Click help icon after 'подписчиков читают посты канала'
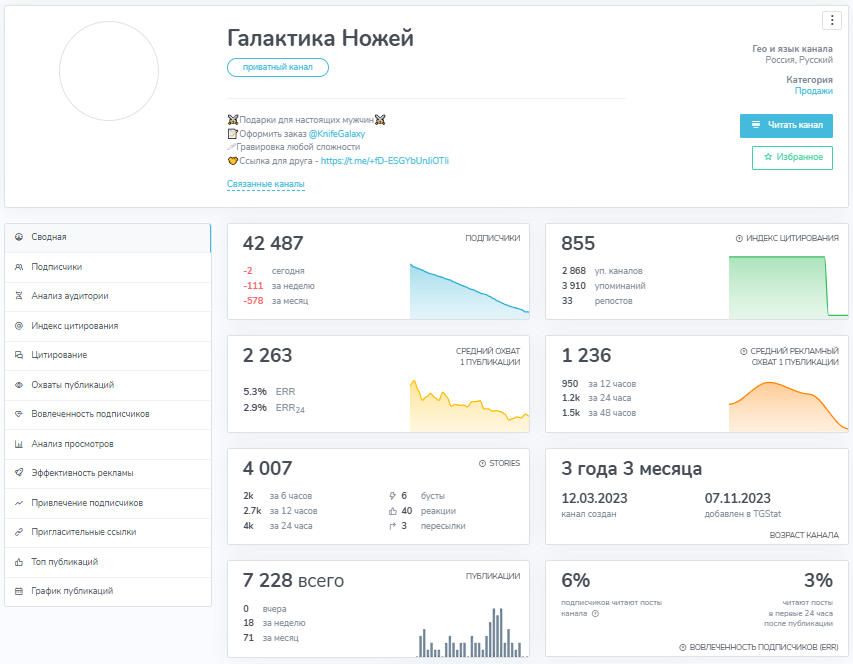This screenshot has width=853, height=664. [x=595, y=613]
